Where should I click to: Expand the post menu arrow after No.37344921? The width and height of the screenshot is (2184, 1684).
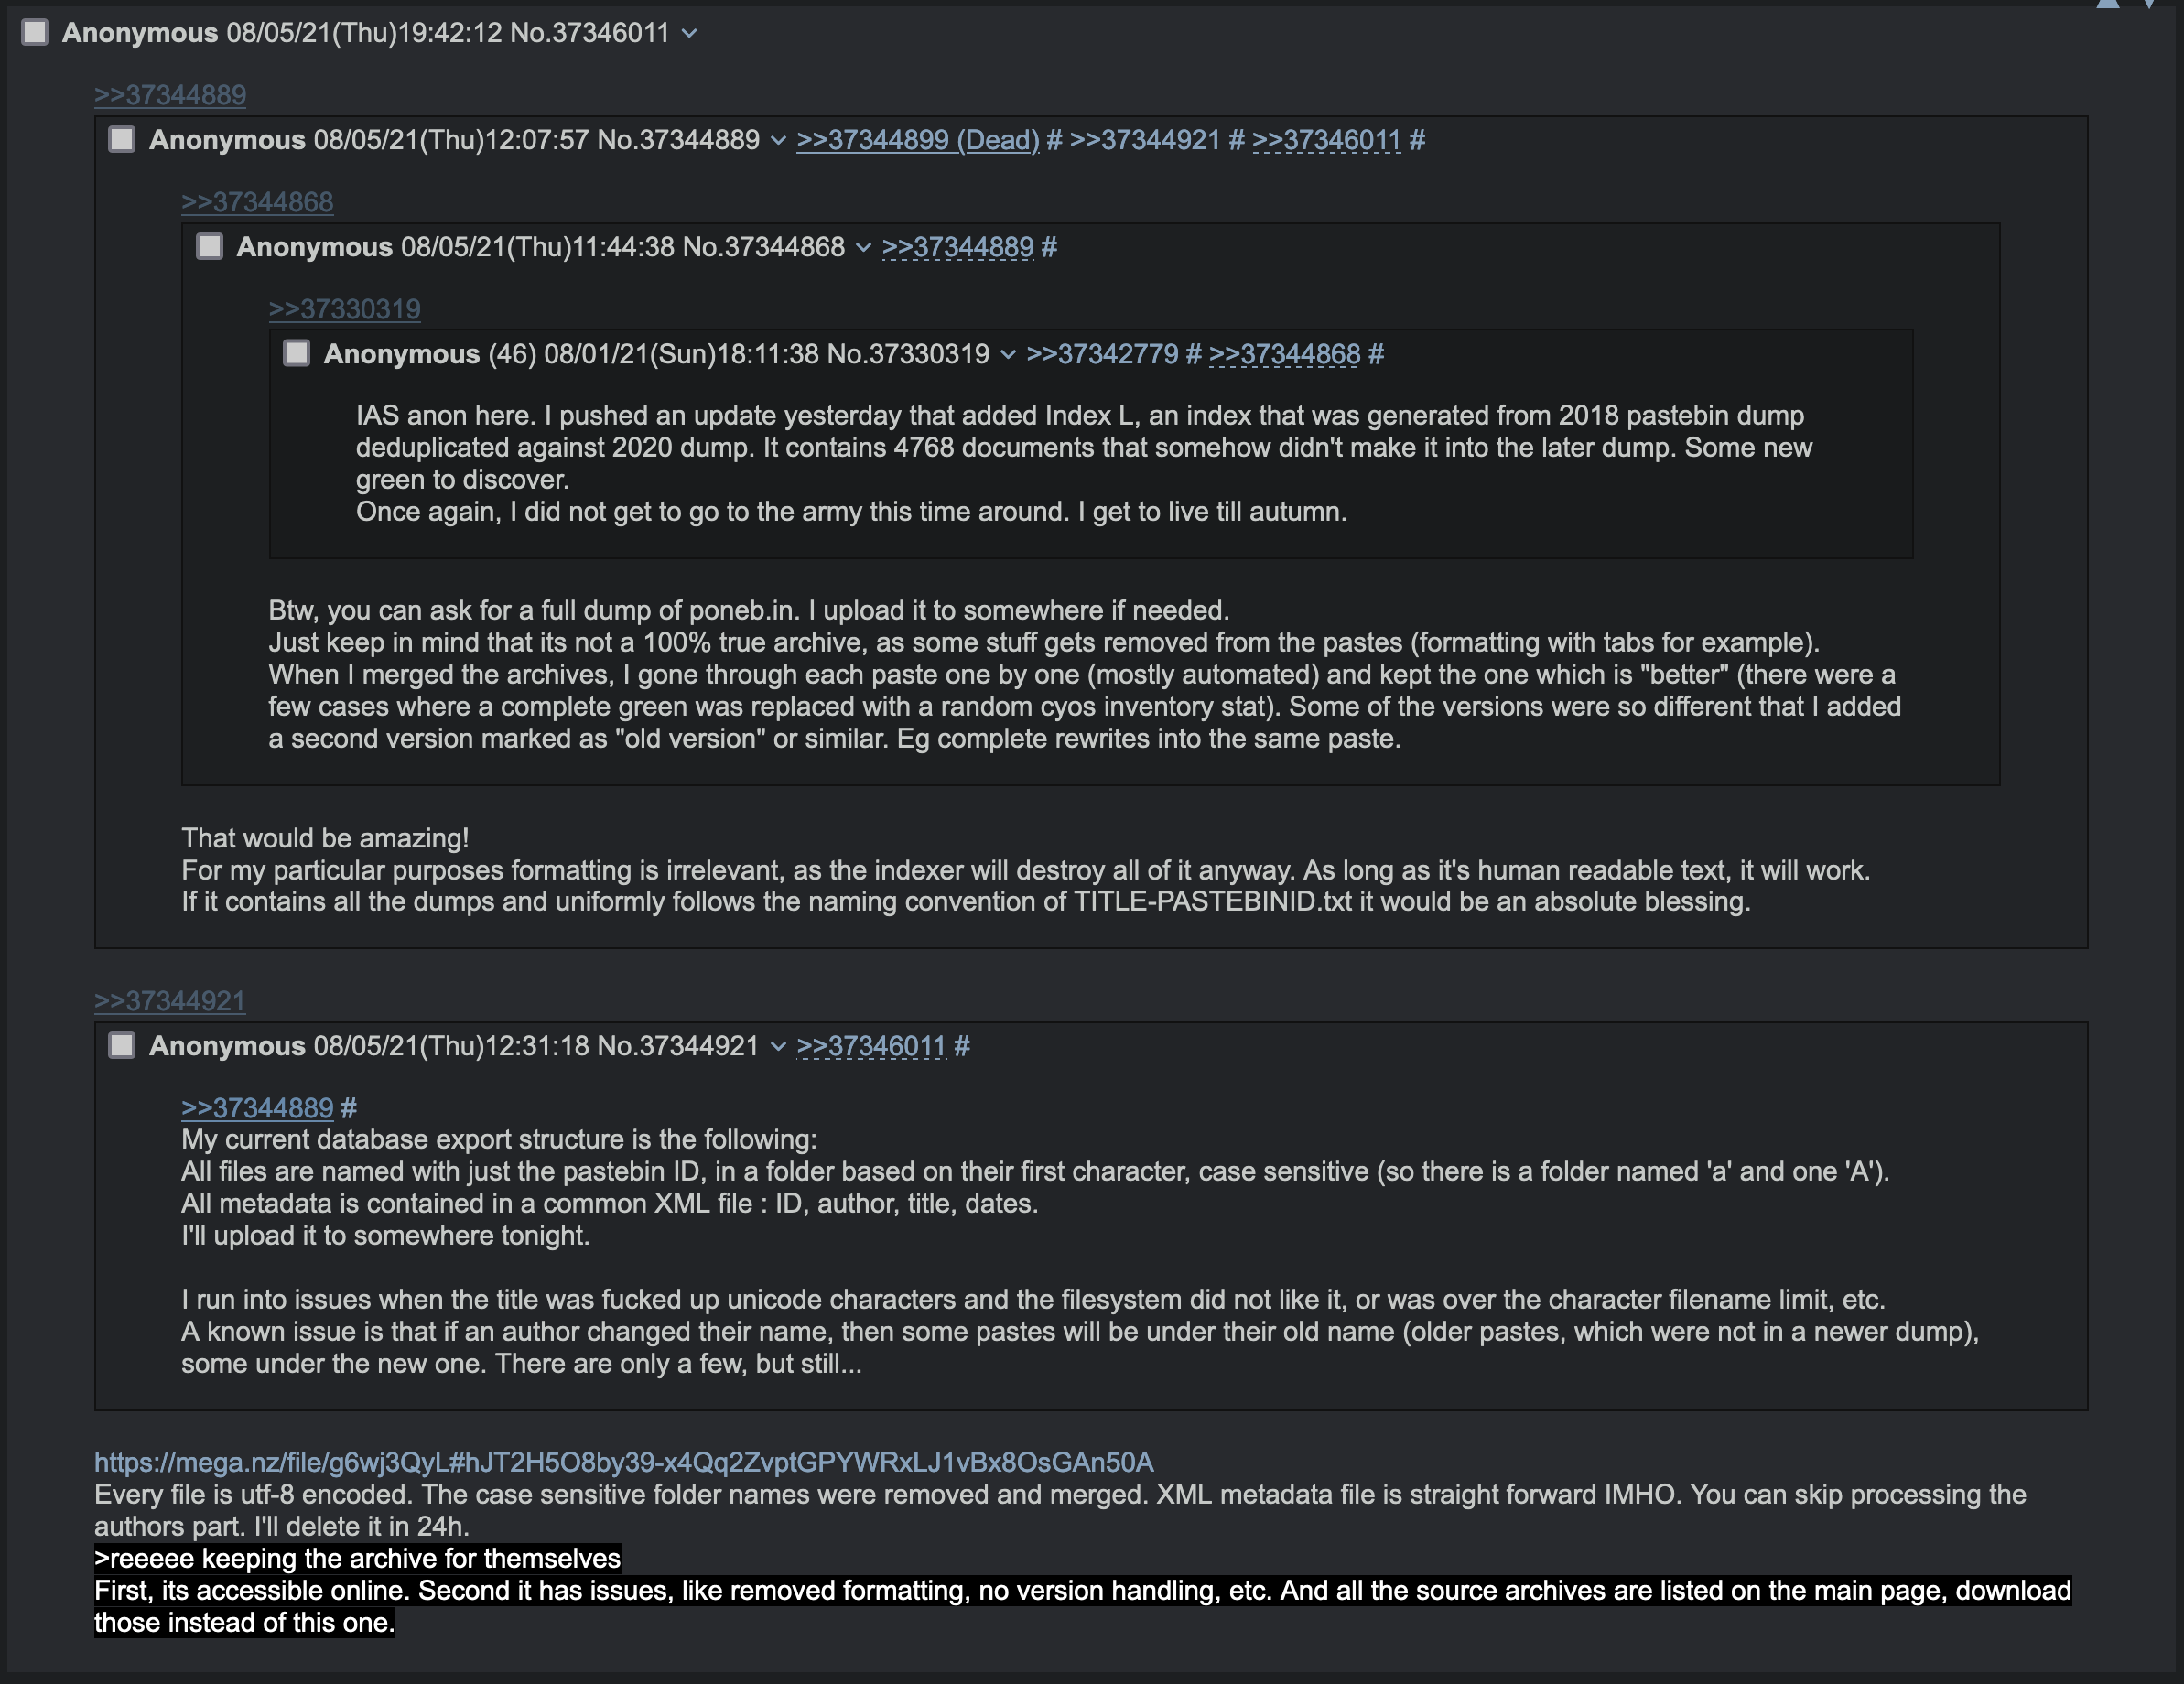[778, 1047]
